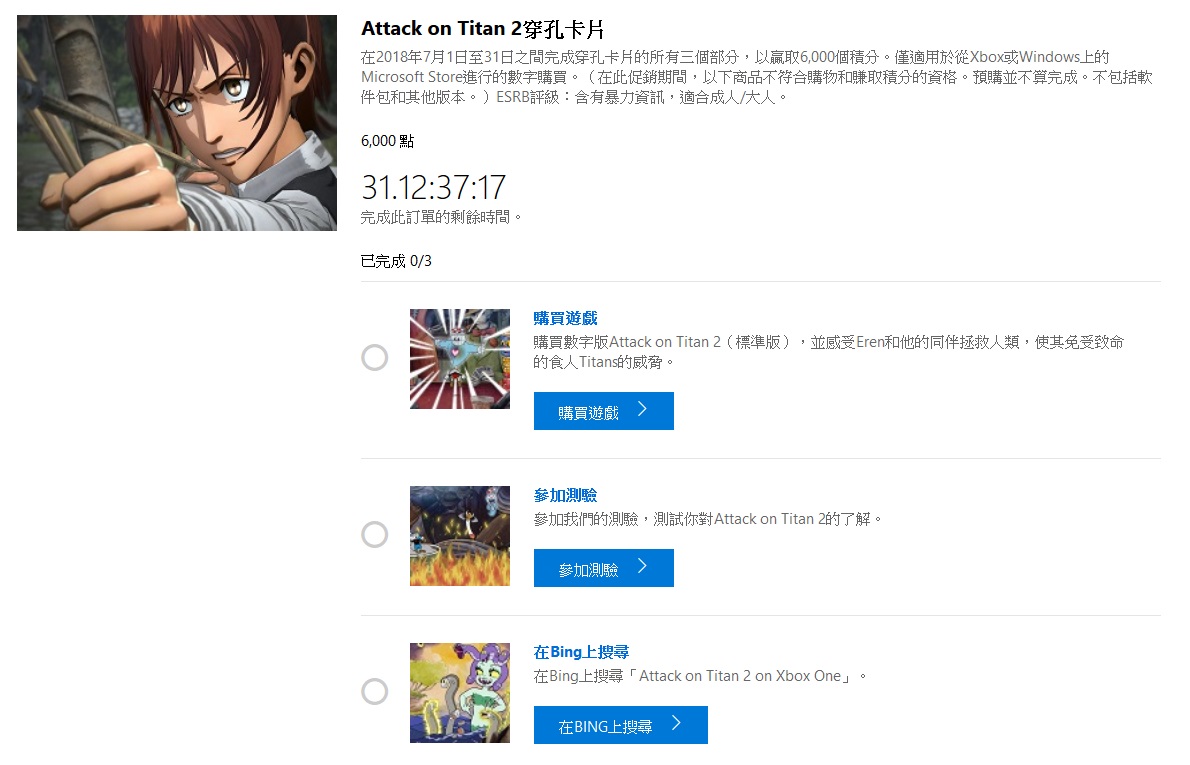
Task: Click the 在BING上搜尋 blue button
Action: (x=620, y=725)
